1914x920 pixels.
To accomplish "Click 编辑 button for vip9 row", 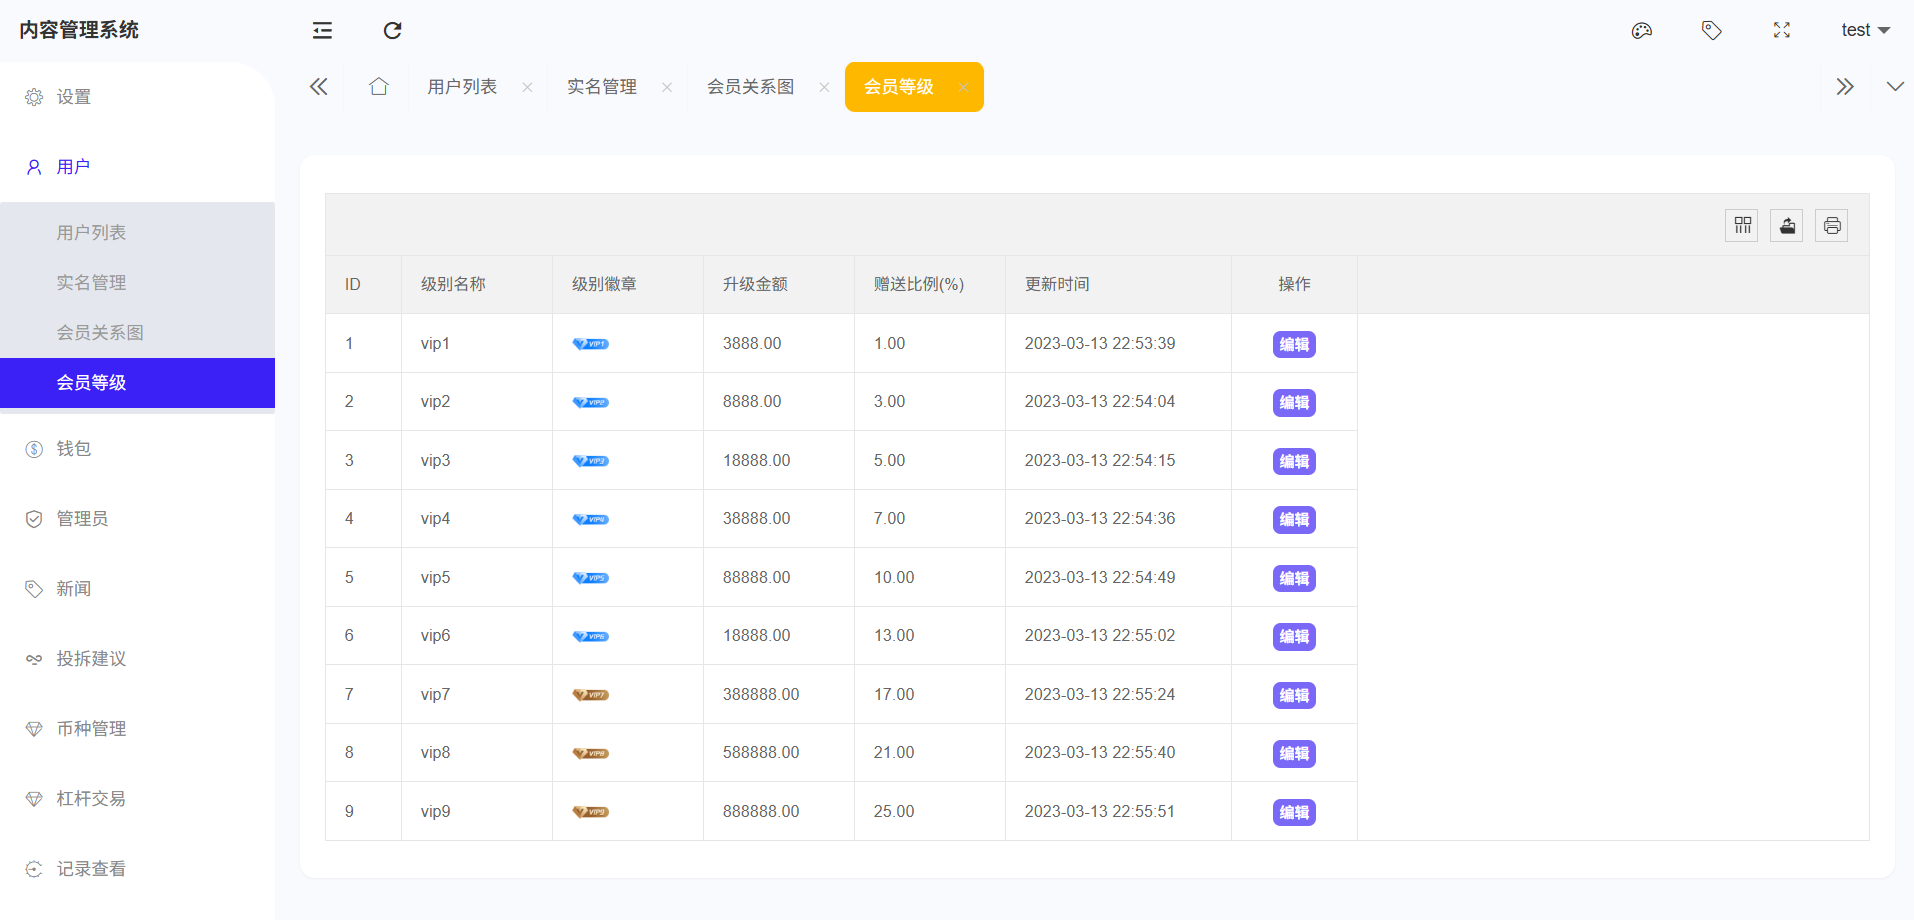I will pyautogui.click(x=1293, y=812).
